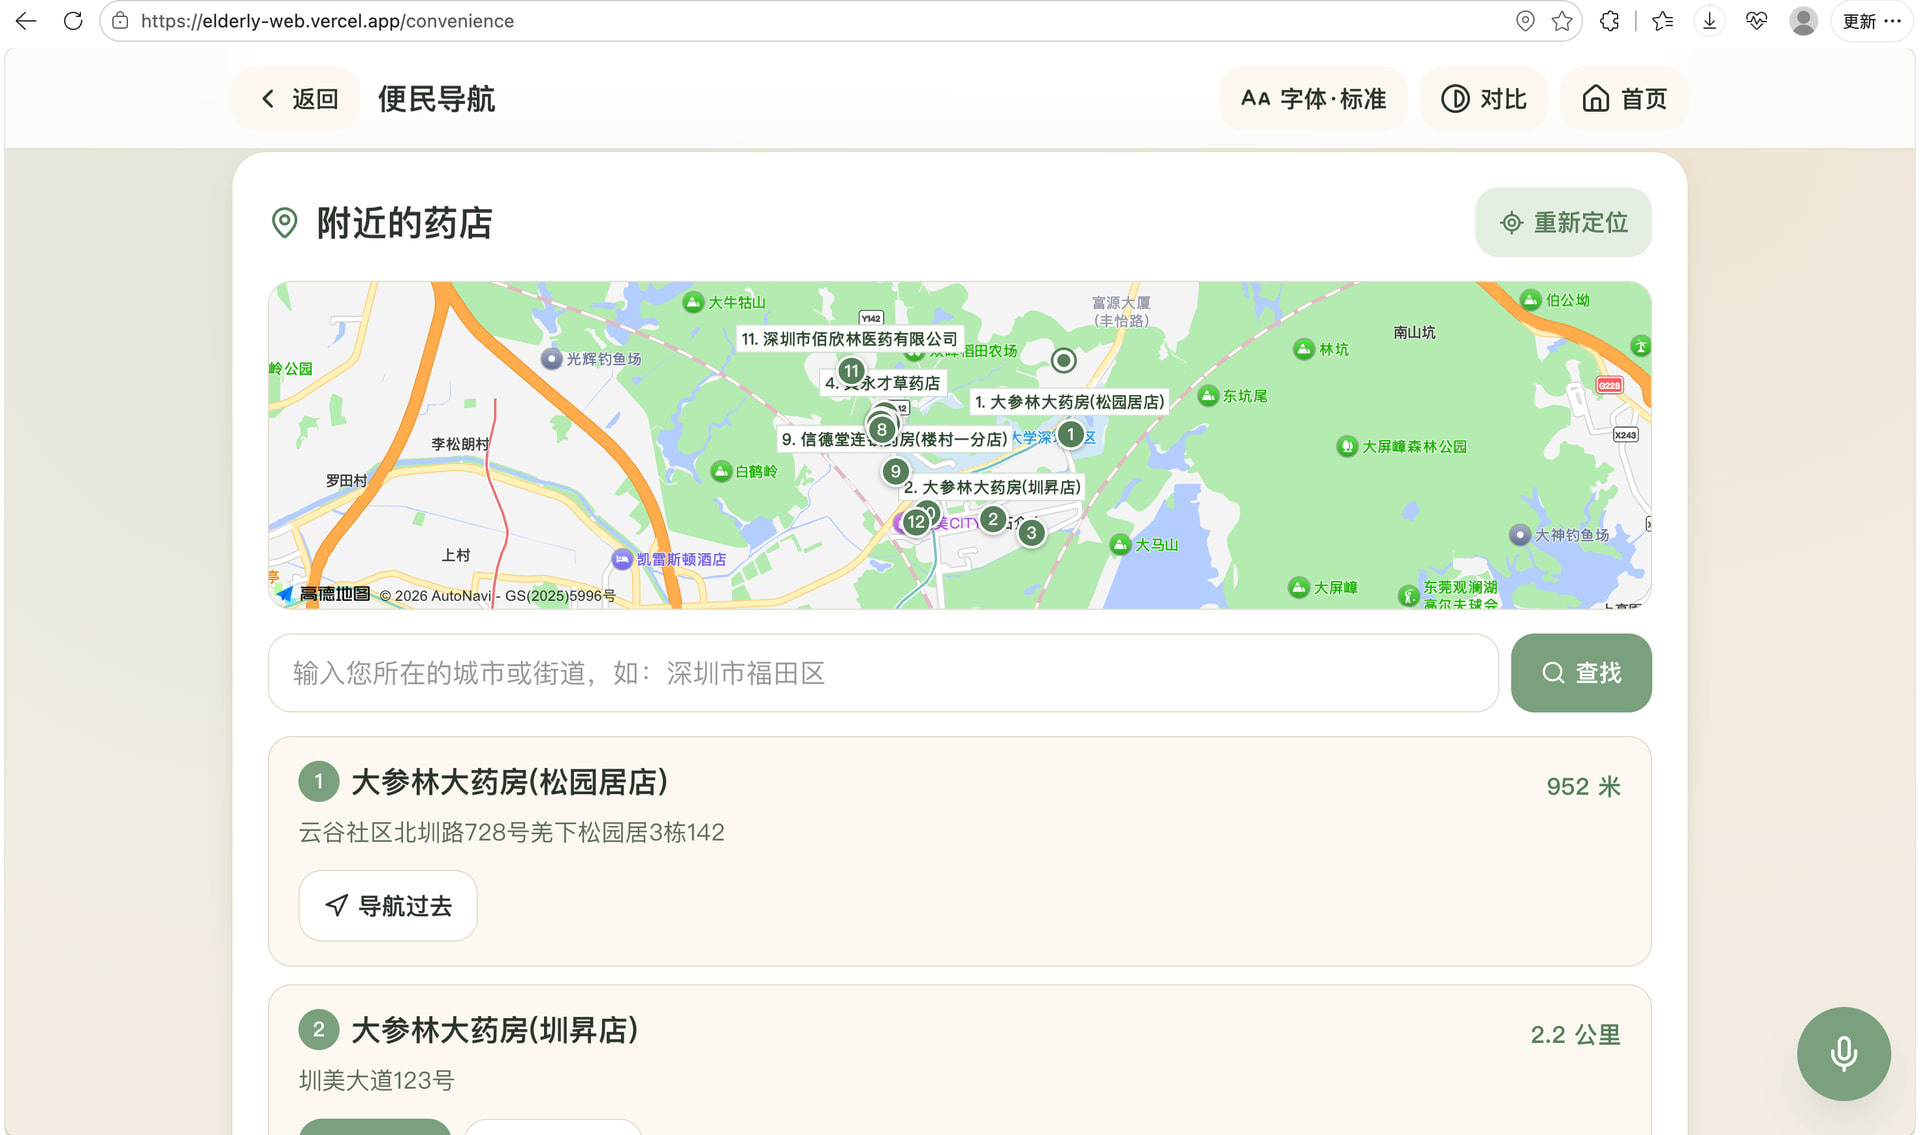Open the browser extensions puzzle icon
Image resolution: width=1920 pixels, height=1135 pixels.
(1609, 21)
